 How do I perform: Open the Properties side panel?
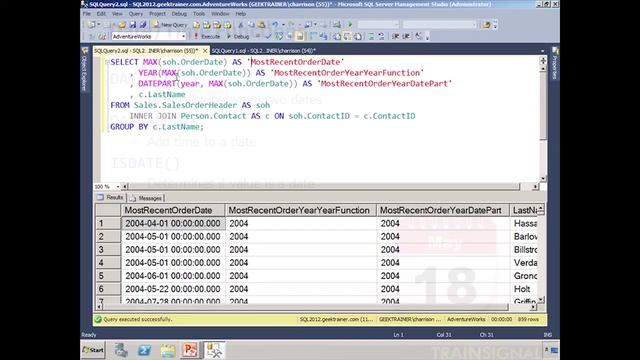point(555,64)
